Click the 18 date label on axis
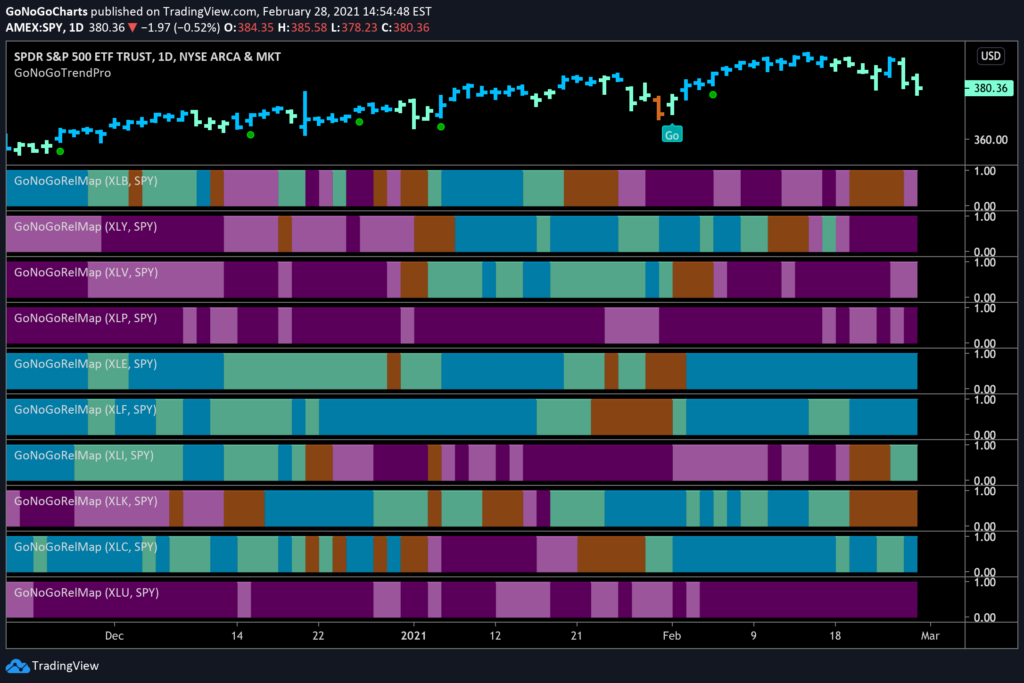This screenshot has width=1024, height=683. [x=835, y=635]
